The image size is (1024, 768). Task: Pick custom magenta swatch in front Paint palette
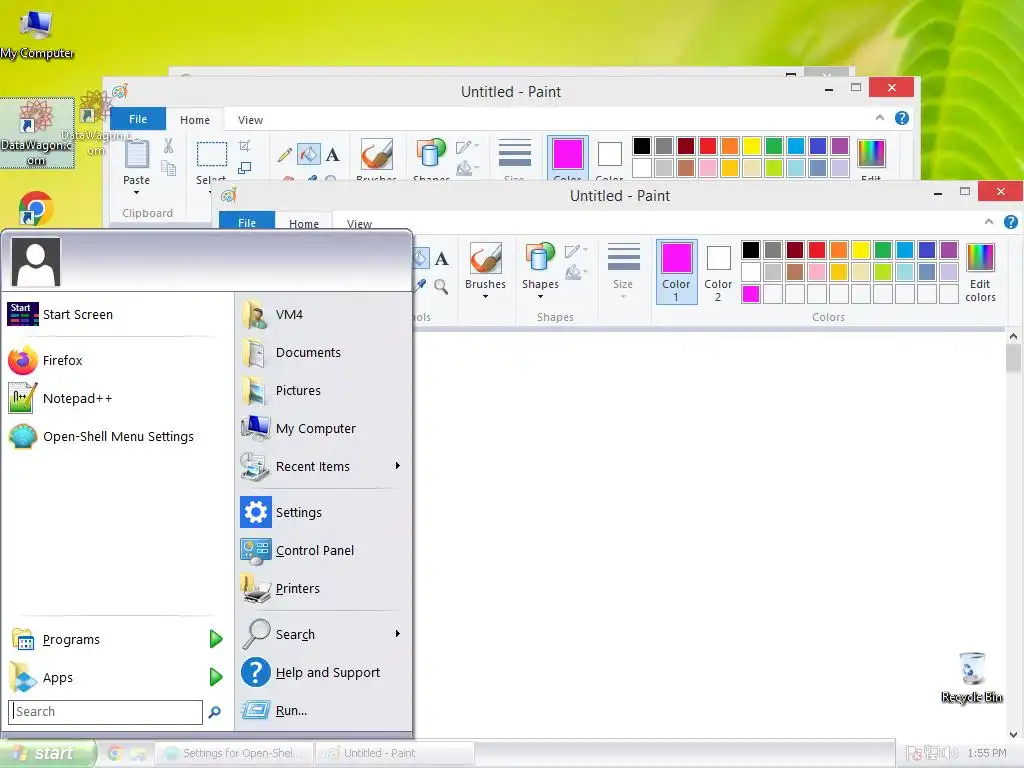[x=751, y=294]
